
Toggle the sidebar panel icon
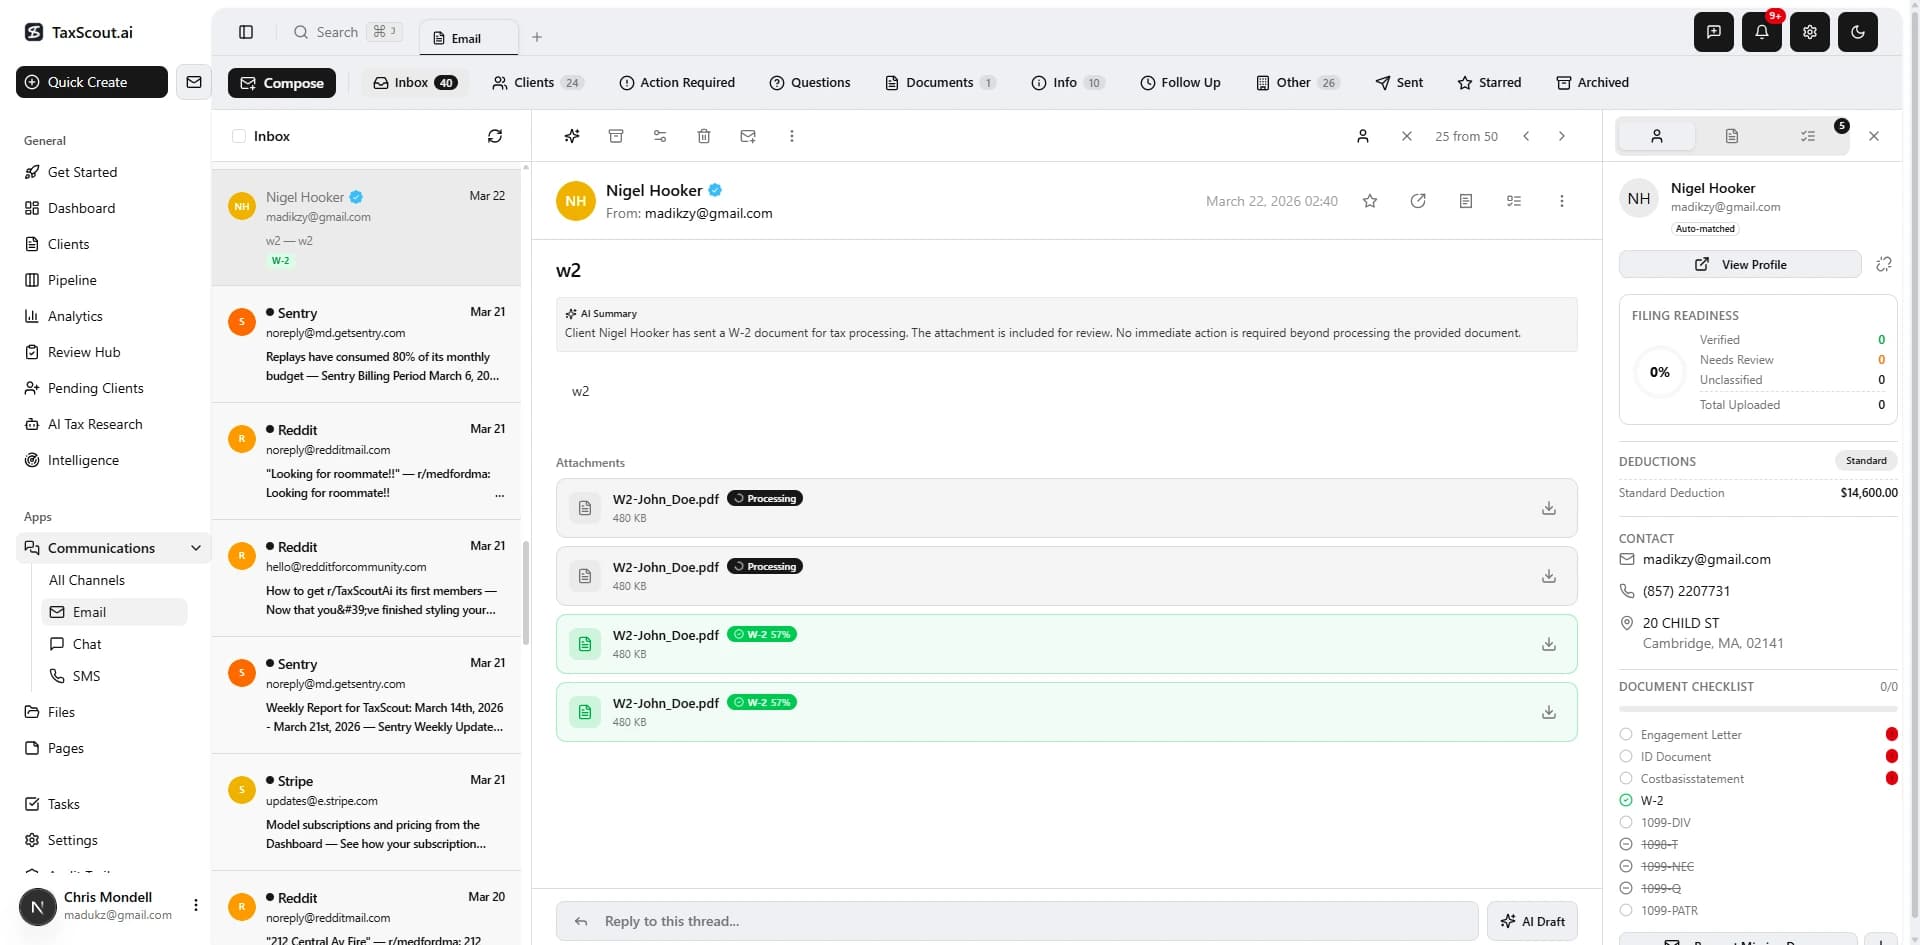click(x=246, y=32)
